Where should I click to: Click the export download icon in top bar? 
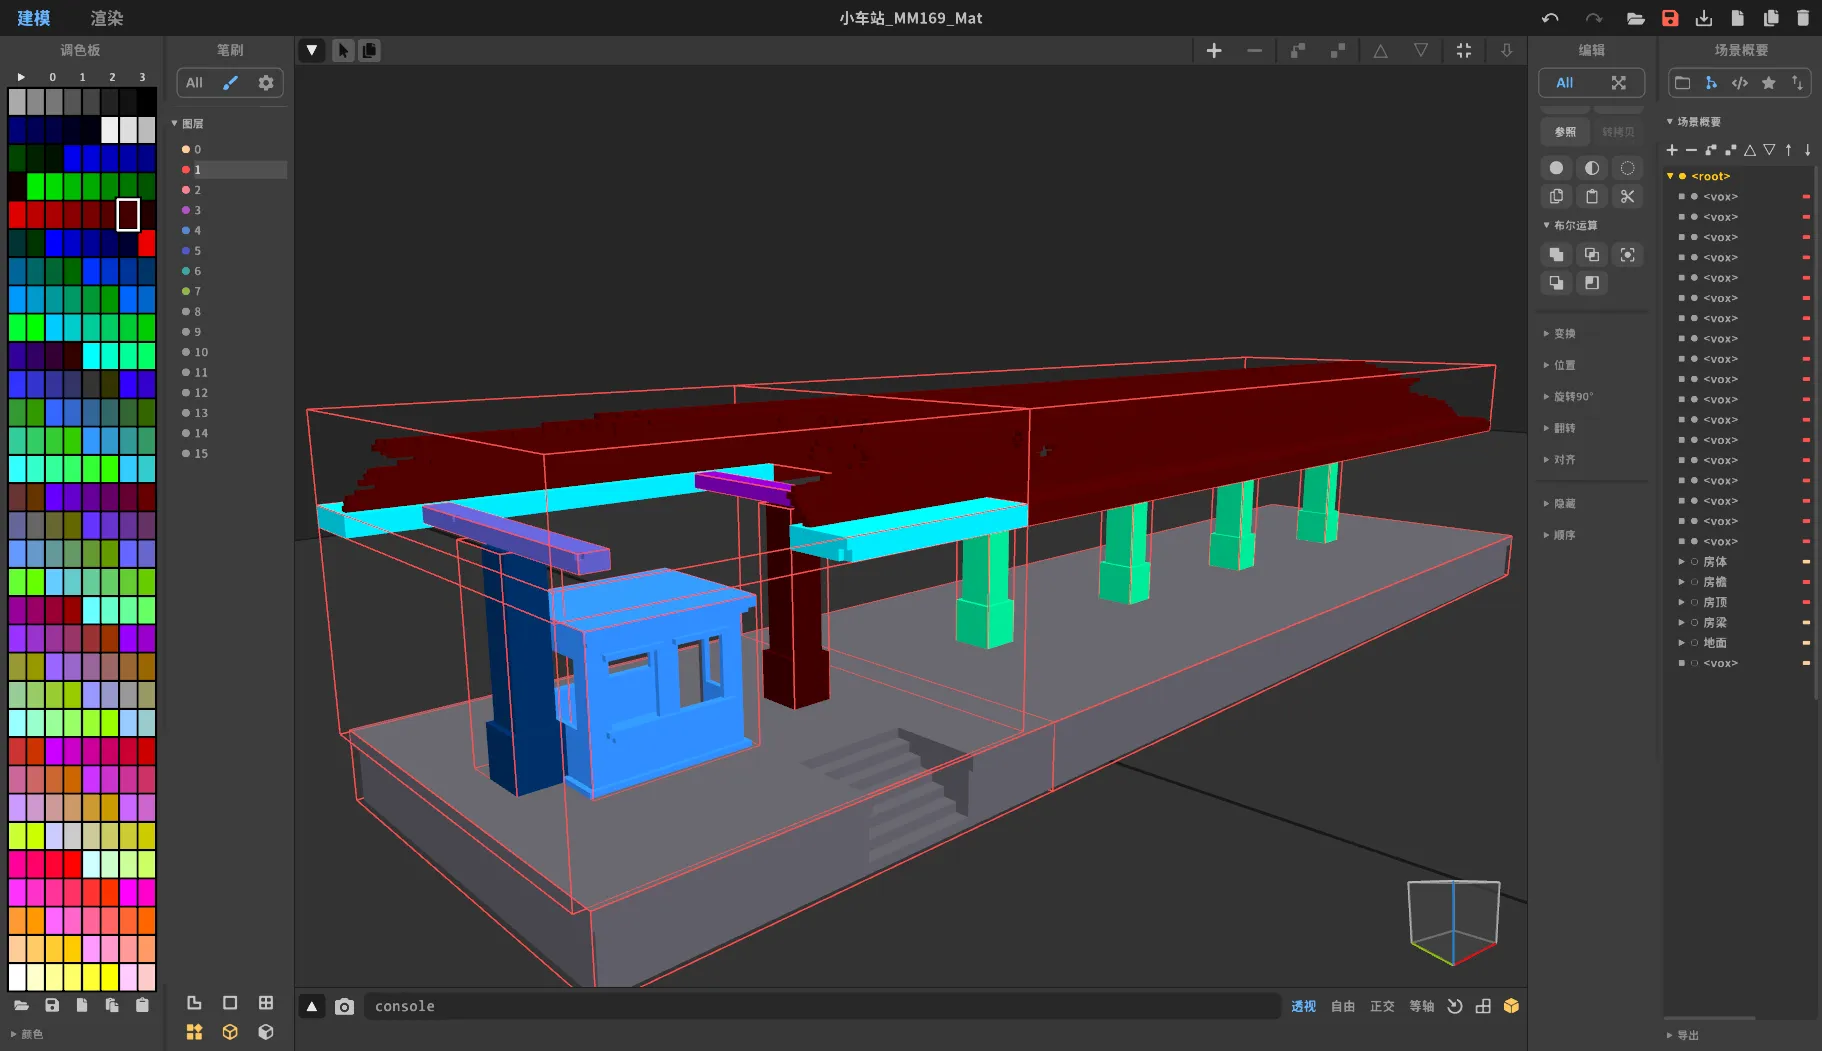[1704, 18]
